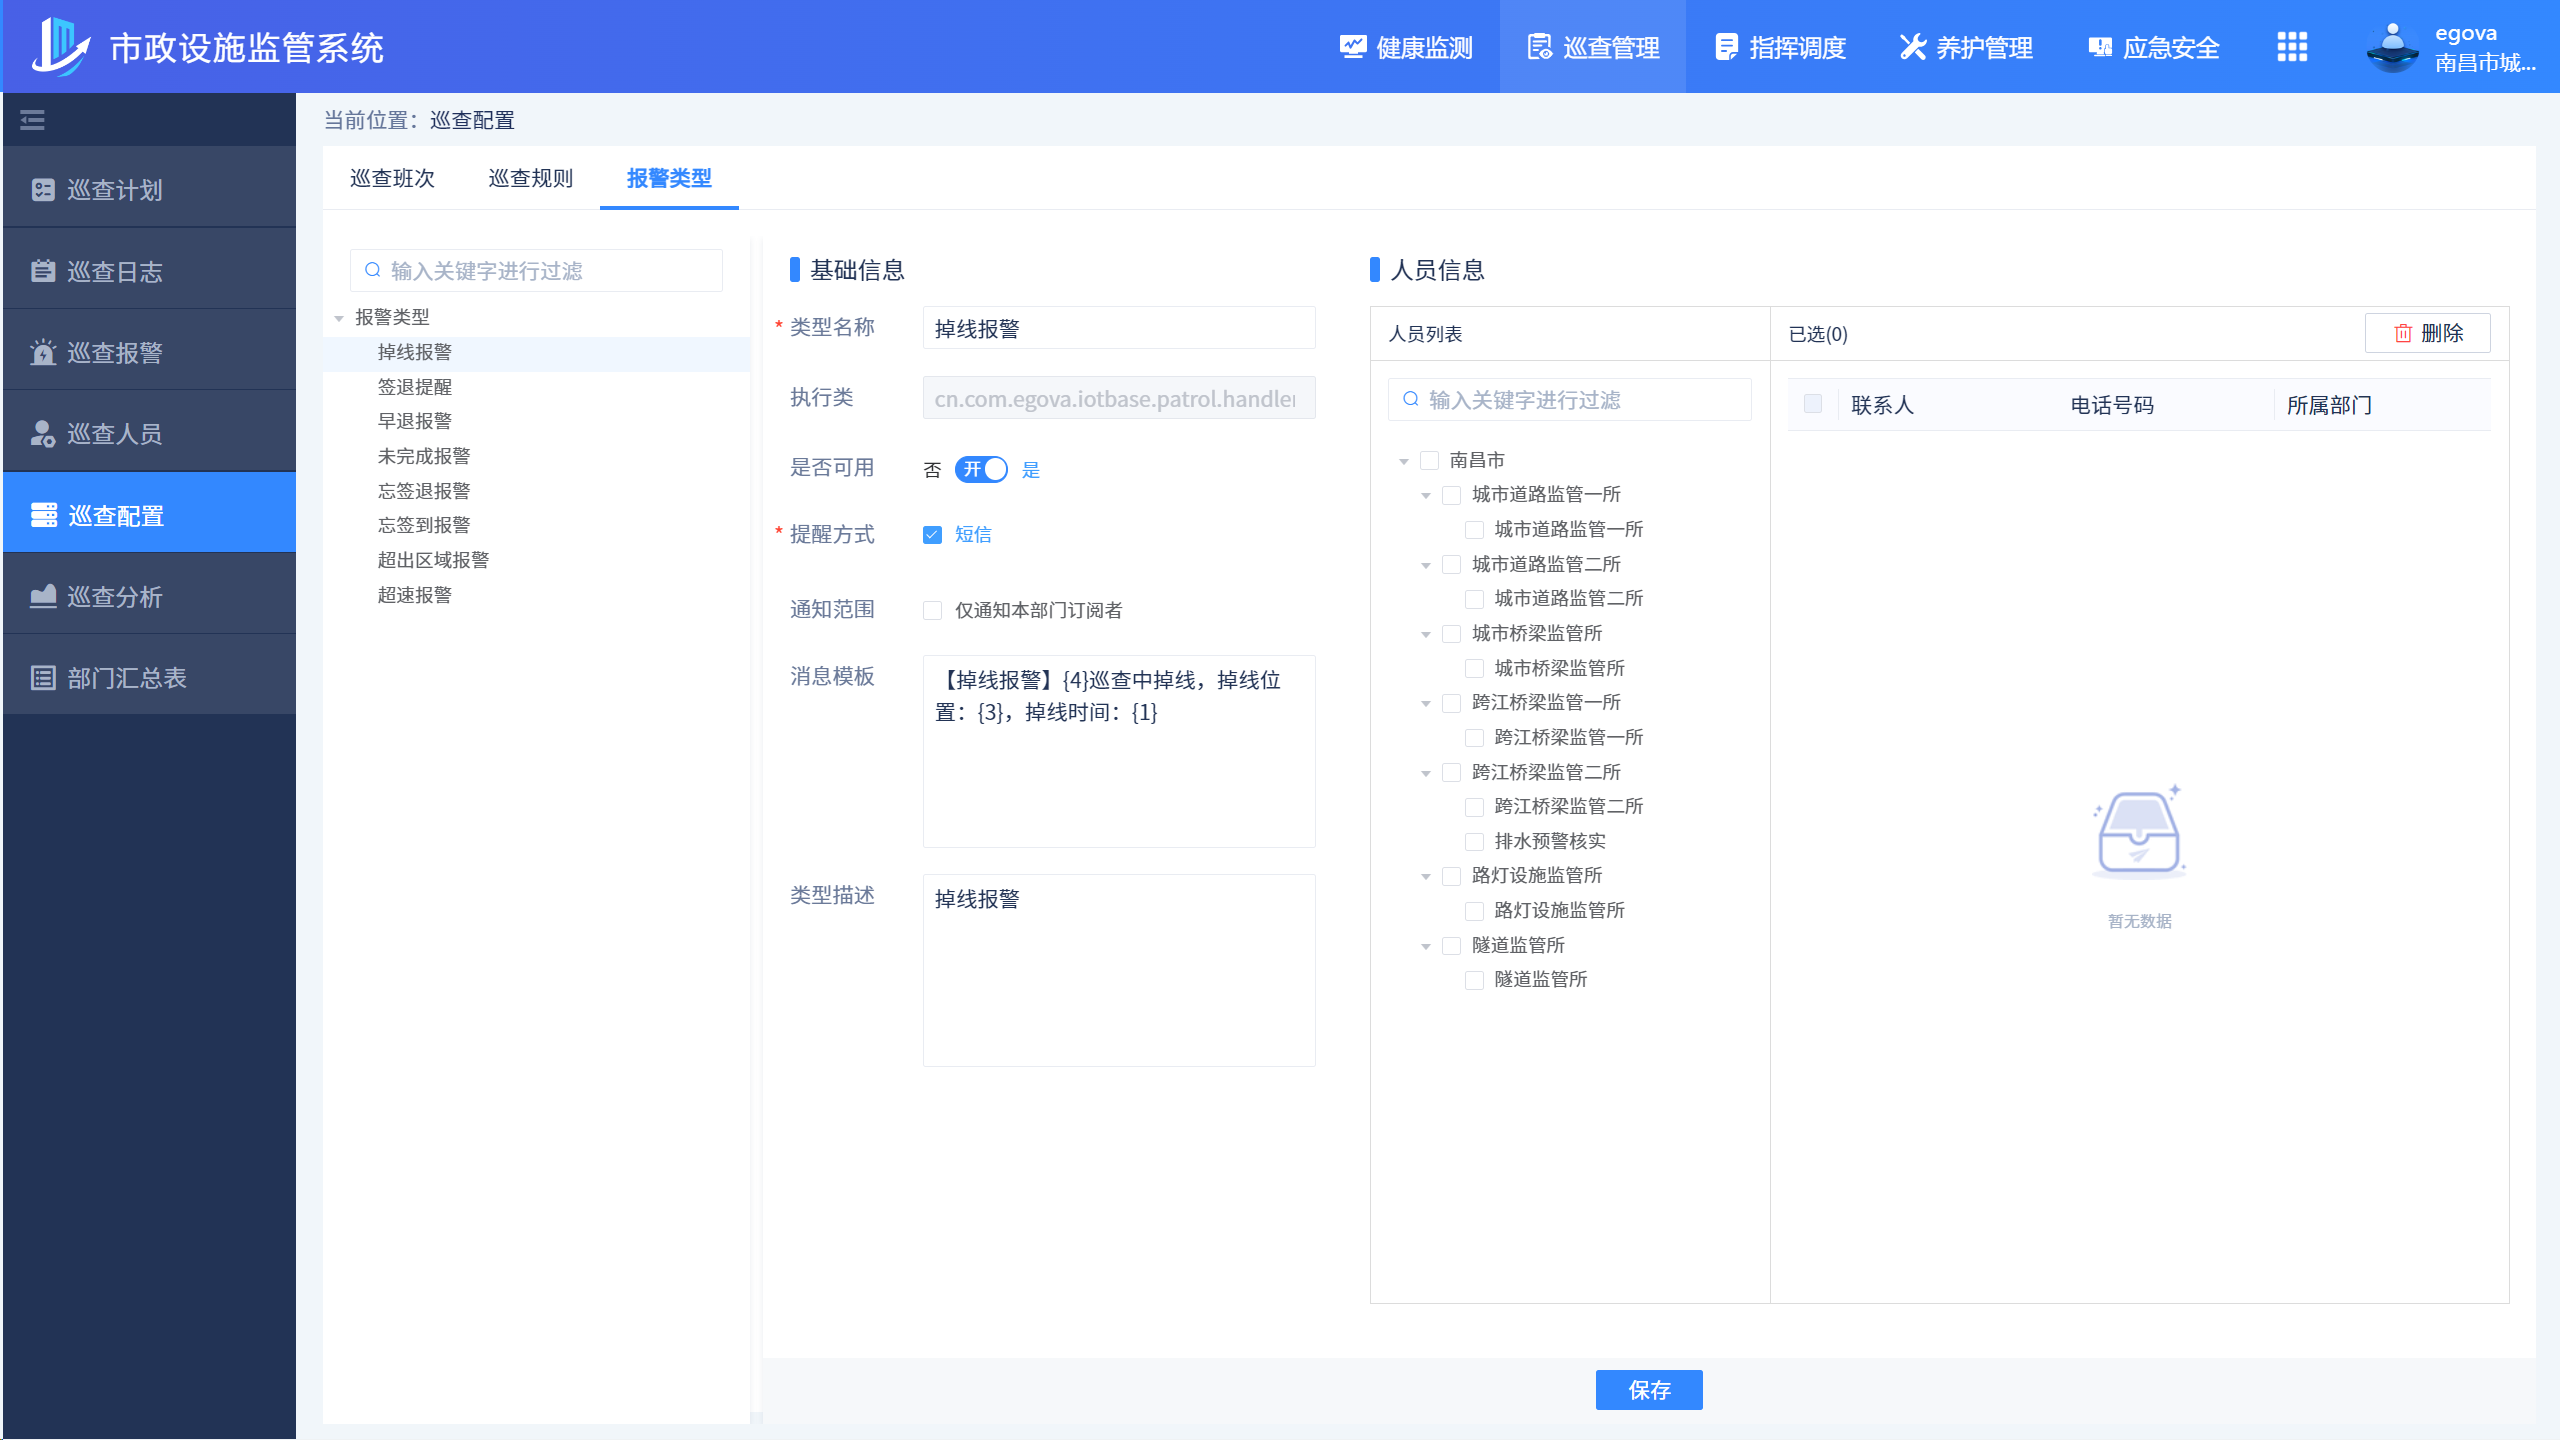Open the apps grid icon
This screenshot has height=1440, width=2560.
point(2291,47)
